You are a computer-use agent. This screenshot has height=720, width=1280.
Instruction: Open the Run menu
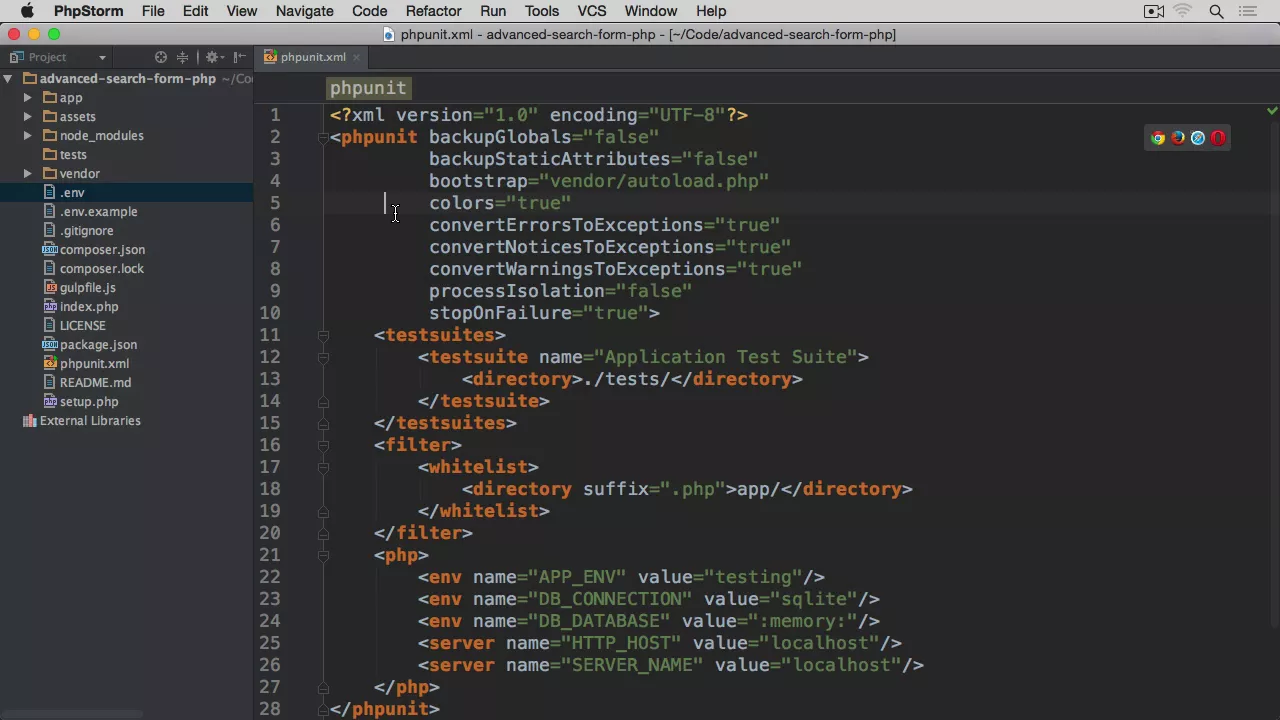(x=492, y=11)
